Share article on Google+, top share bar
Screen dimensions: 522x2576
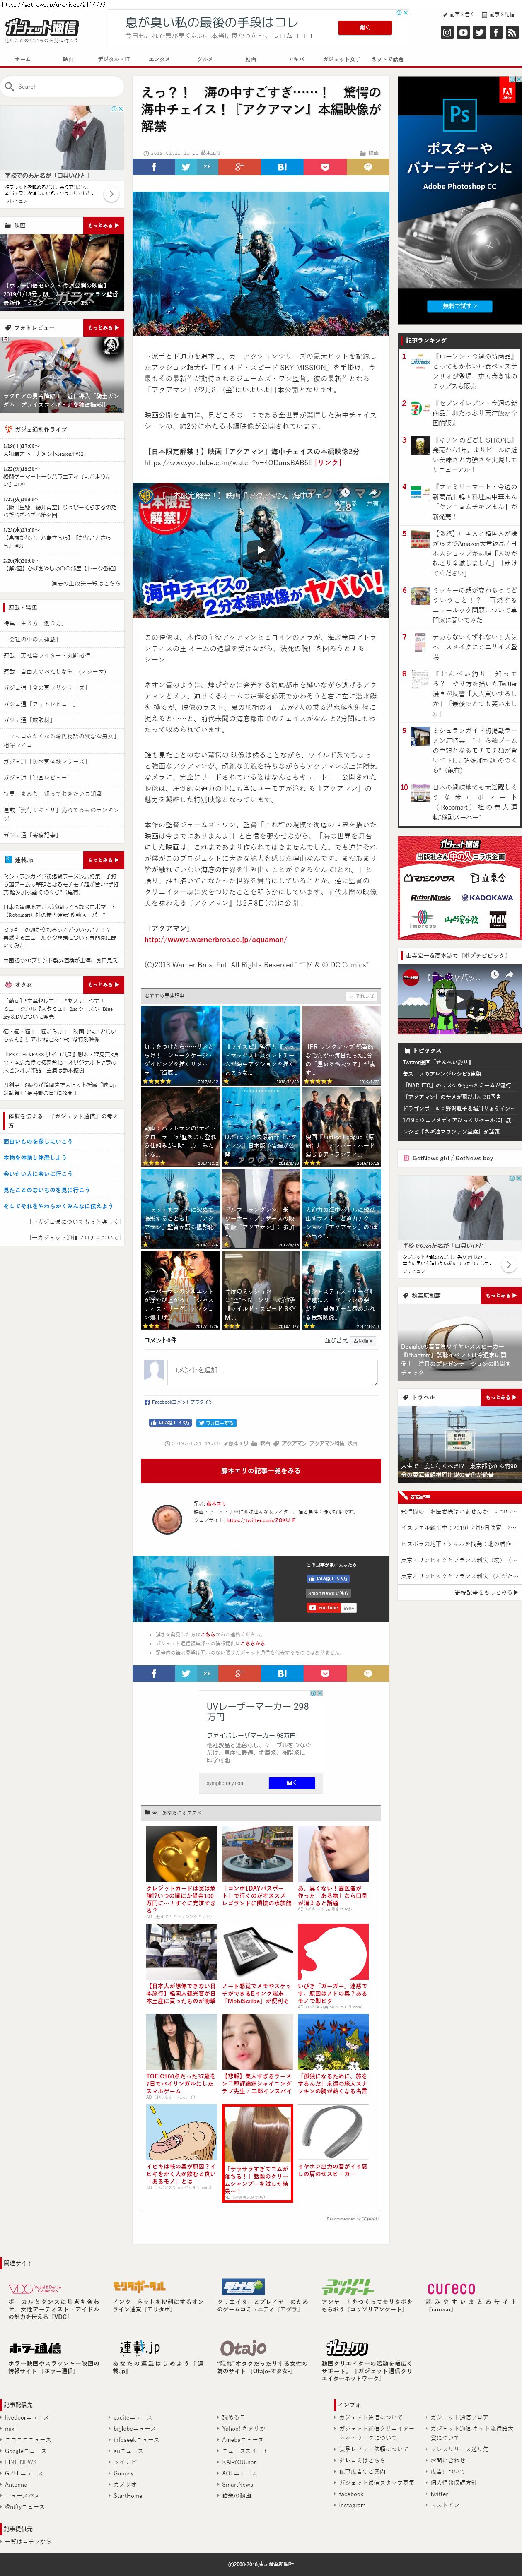(x=240, y=167)
